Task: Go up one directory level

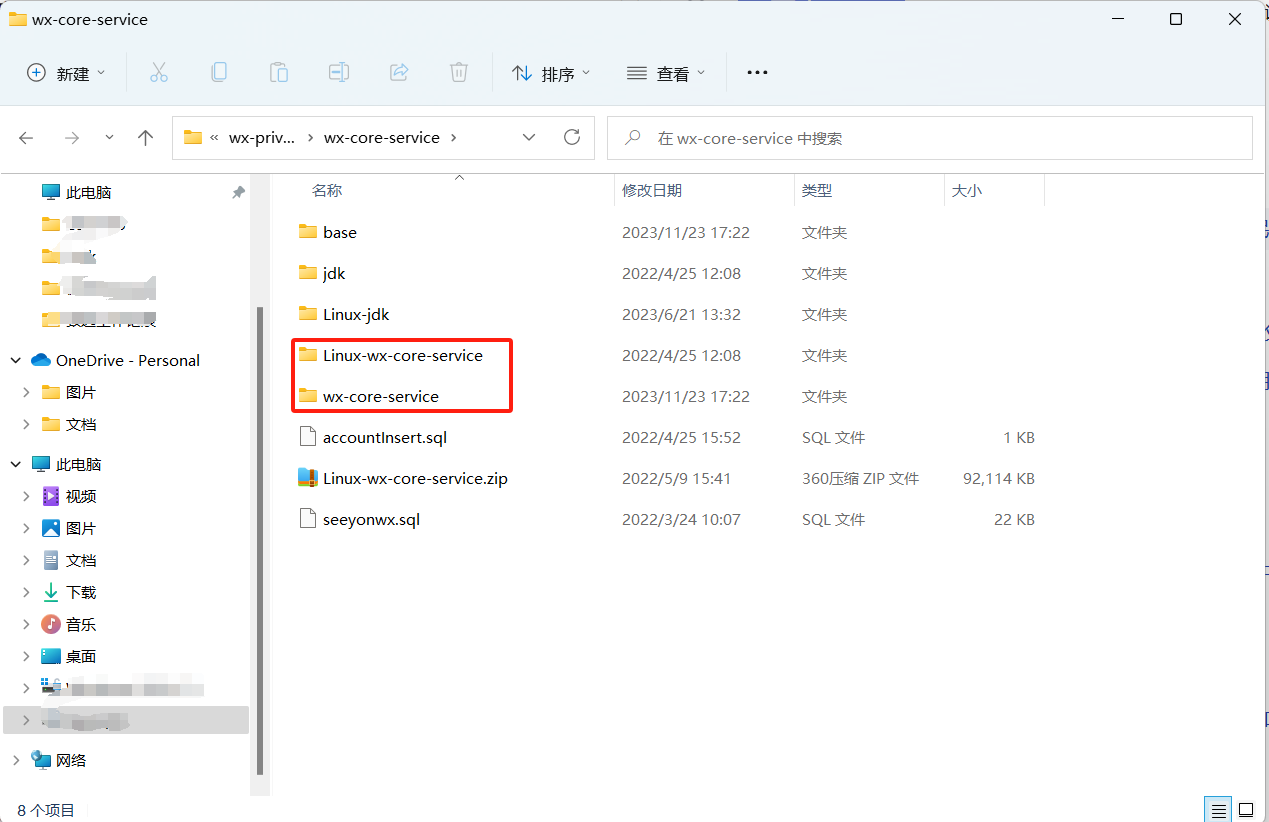Action: [146, 138]
